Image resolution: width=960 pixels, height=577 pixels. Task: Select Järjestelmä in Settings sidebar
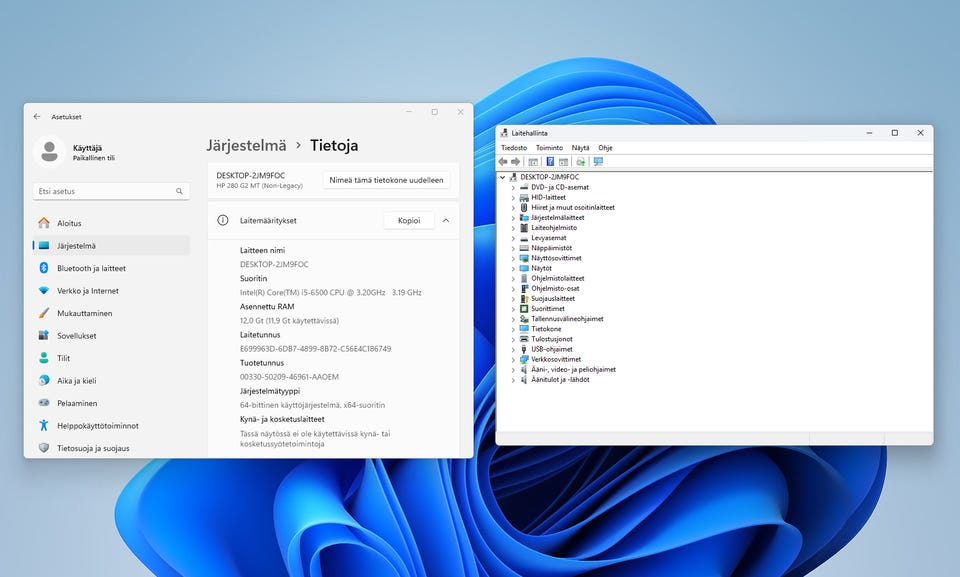click(x=111, y=246)
